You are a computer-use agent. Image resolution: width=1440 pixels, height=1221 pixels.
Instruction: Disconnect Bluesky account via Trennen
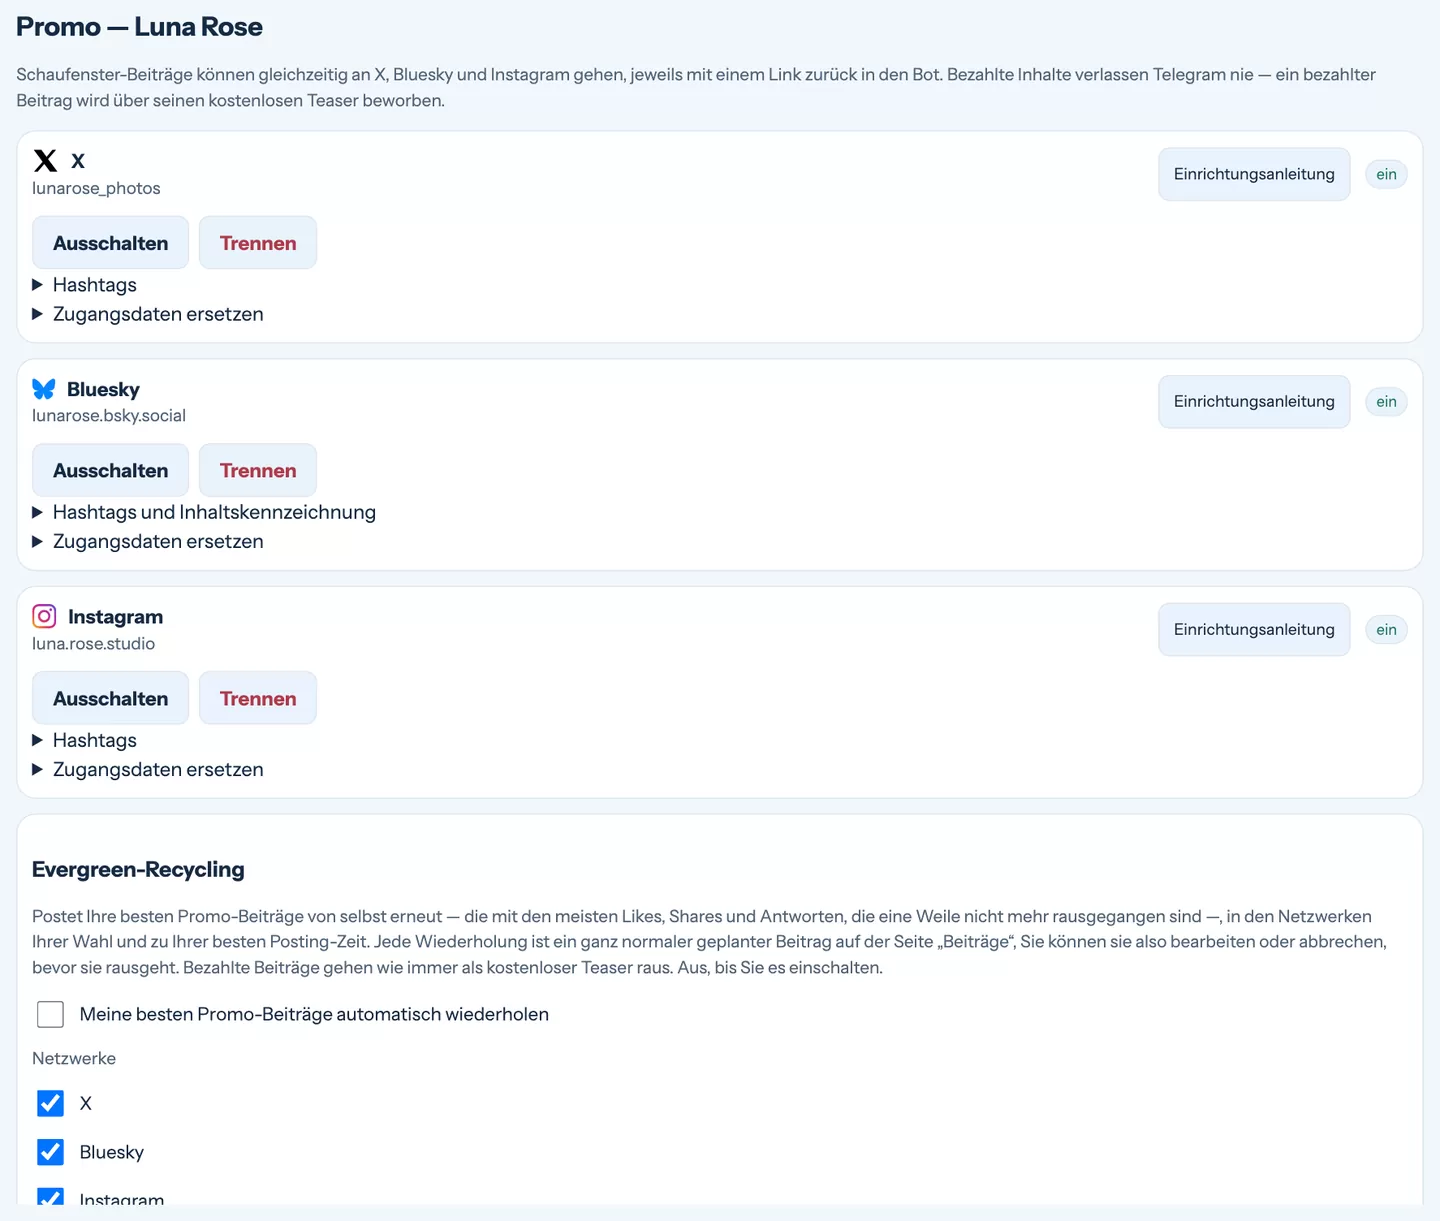[258, 470]
